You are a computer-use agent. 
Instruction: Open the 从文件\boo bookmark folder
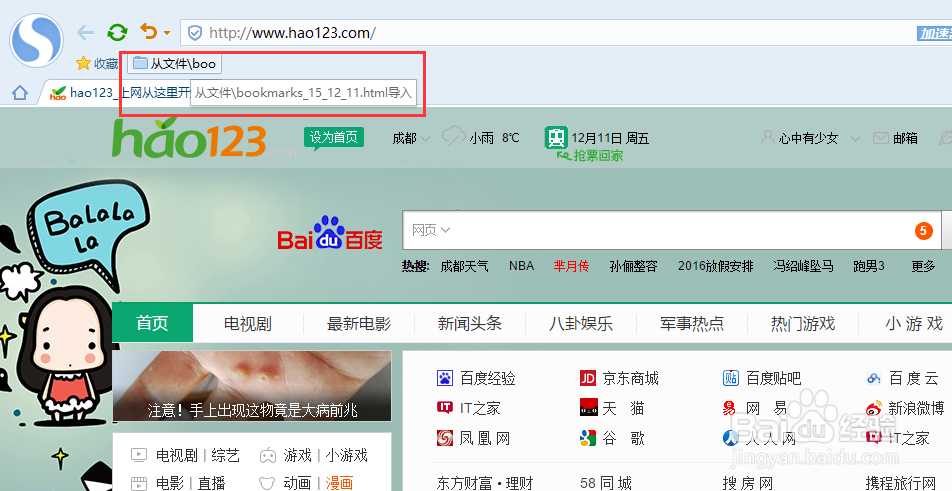click(174, 63)
